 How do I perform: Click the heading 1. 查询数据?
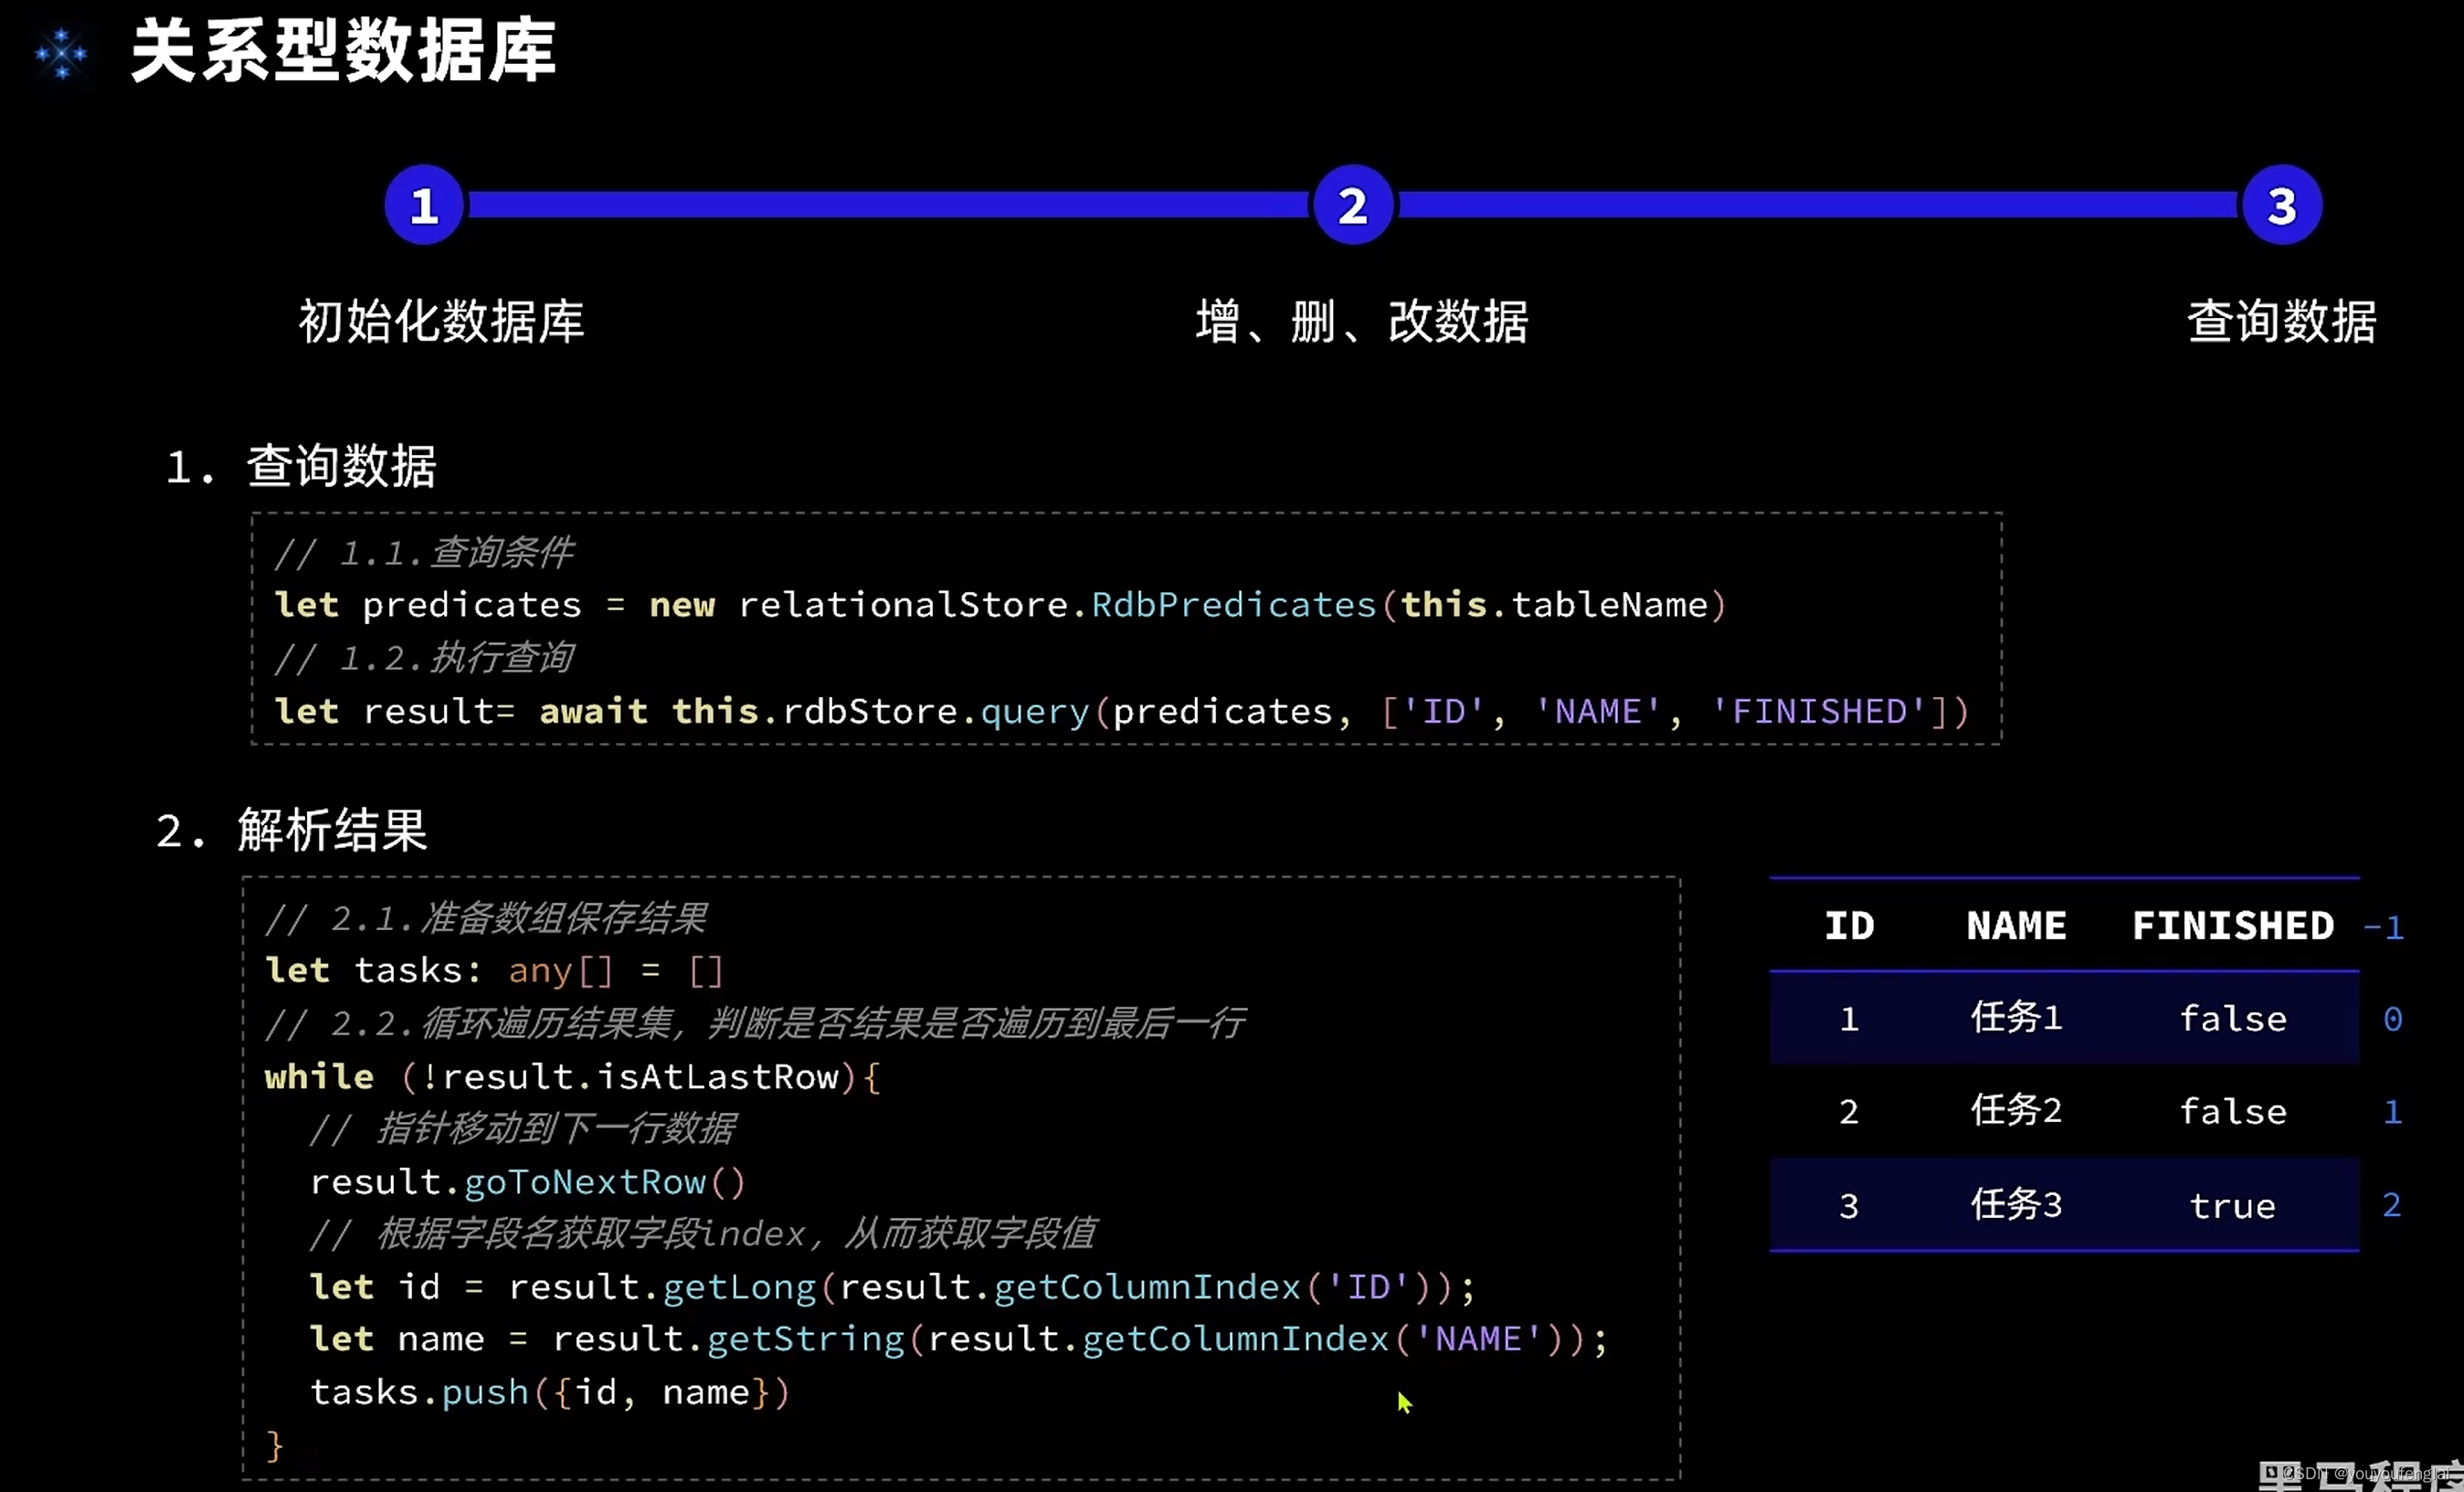pos(301,466)
